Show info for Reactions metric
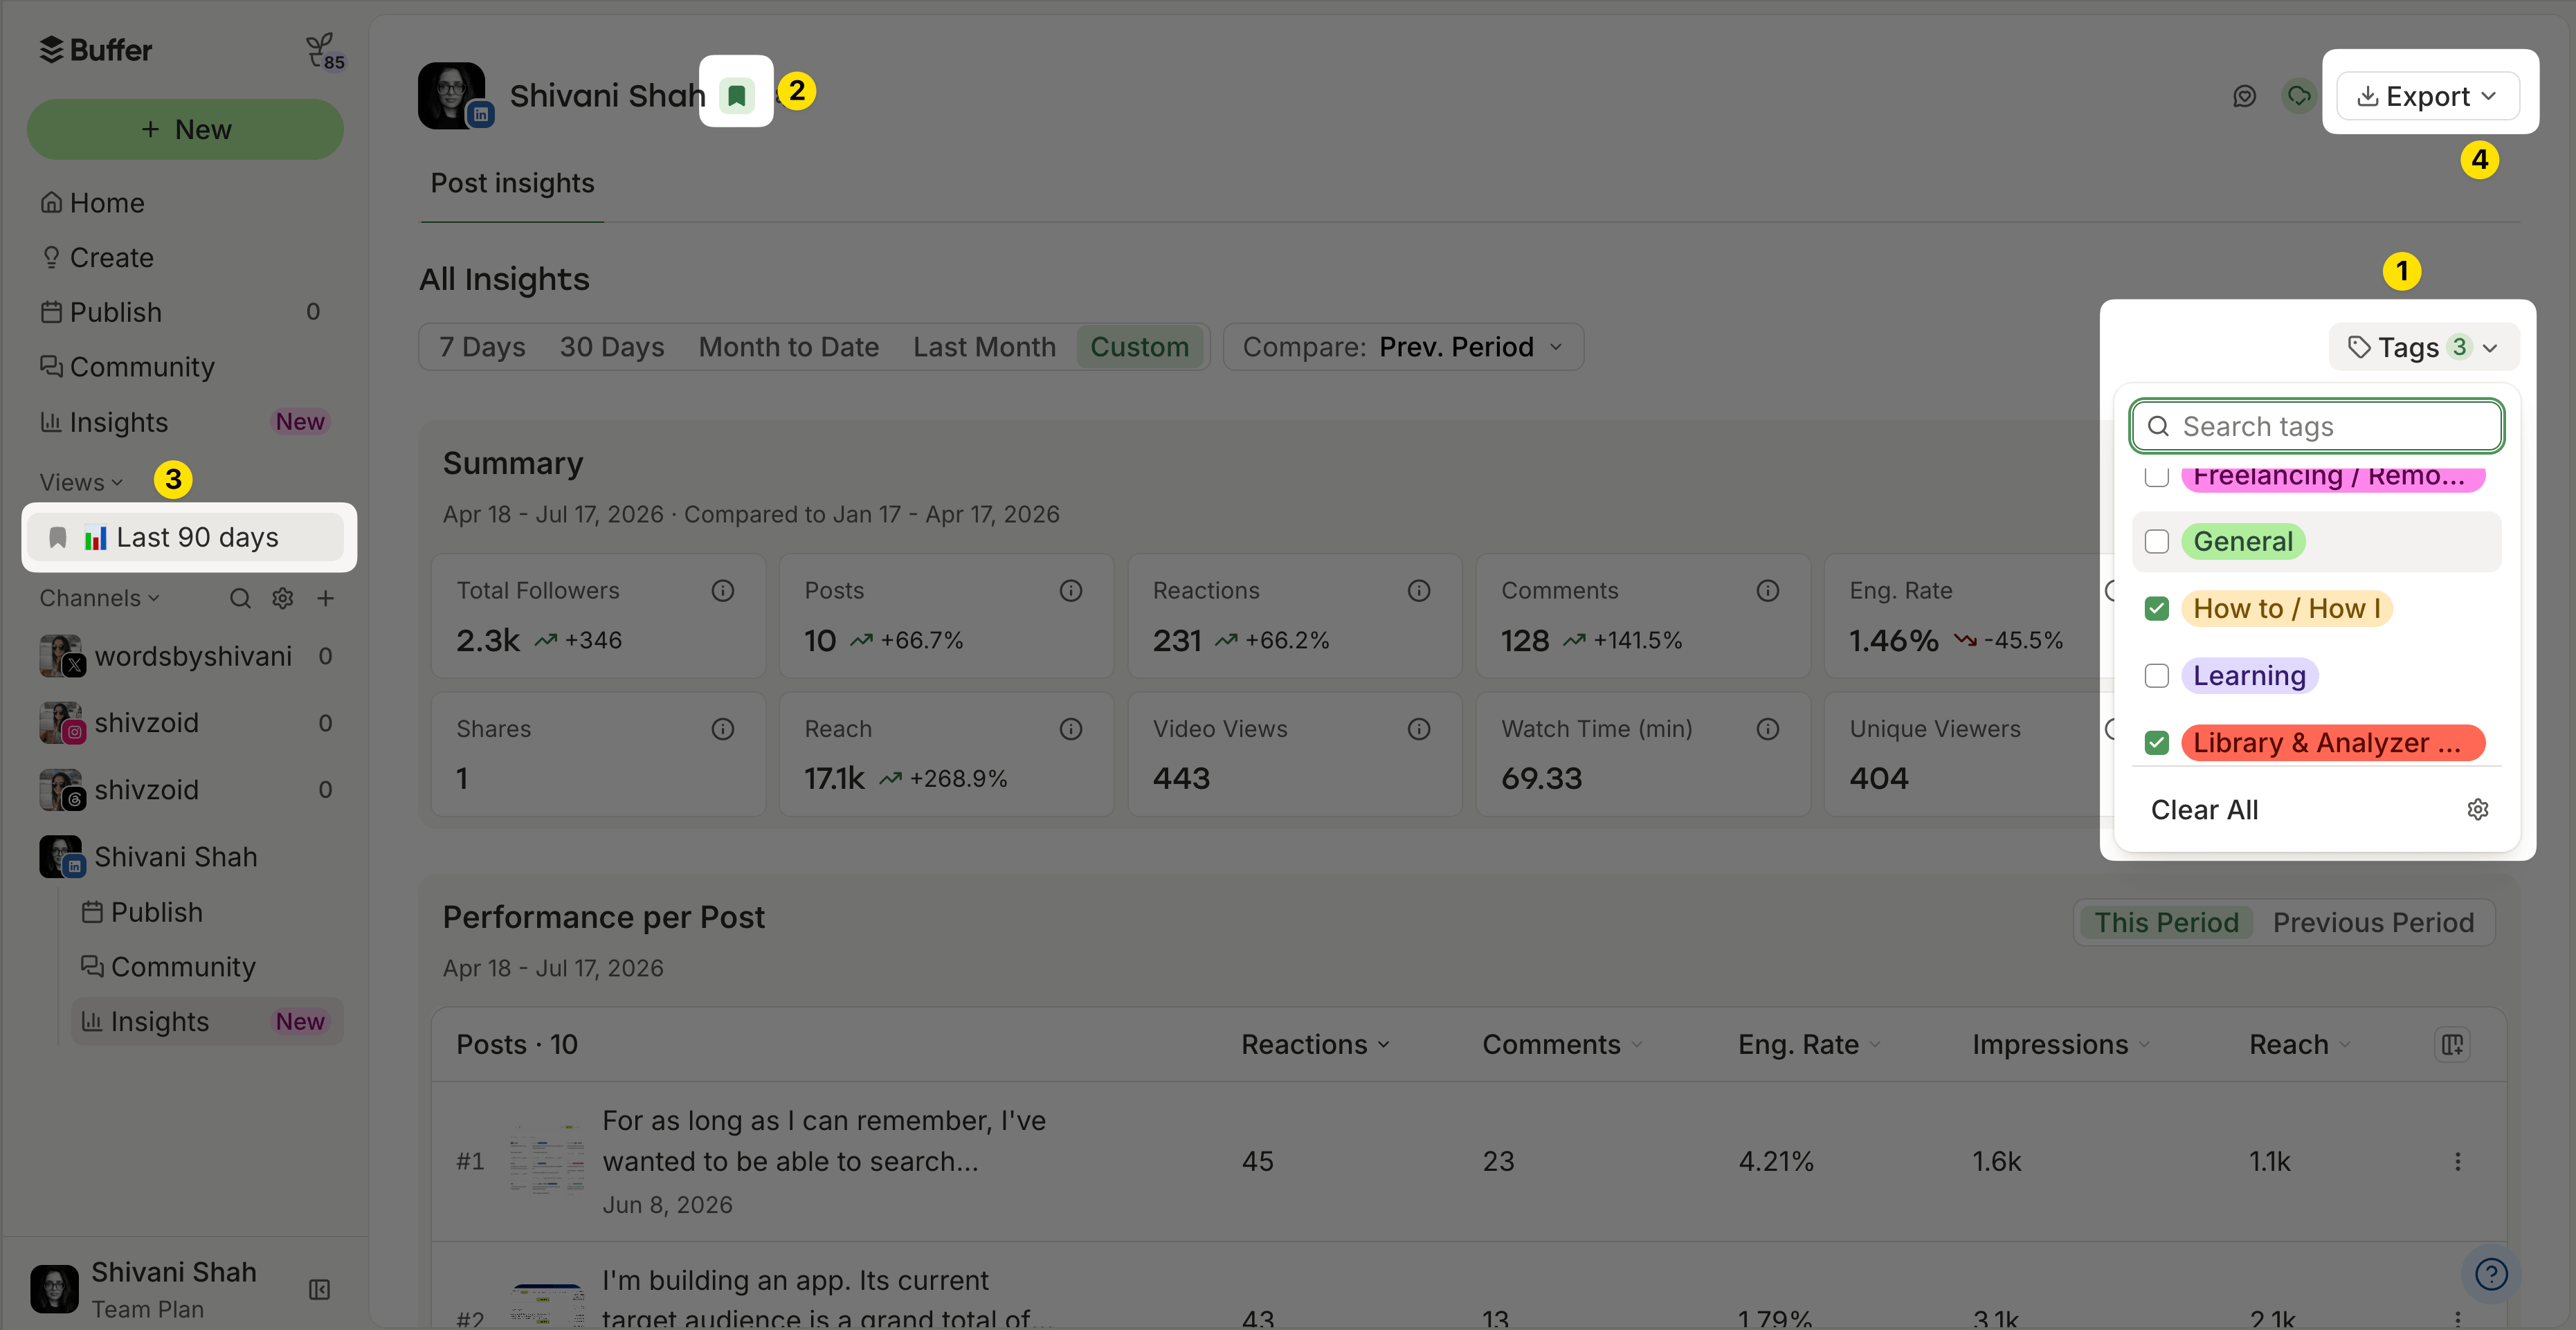 point(1418,591)
